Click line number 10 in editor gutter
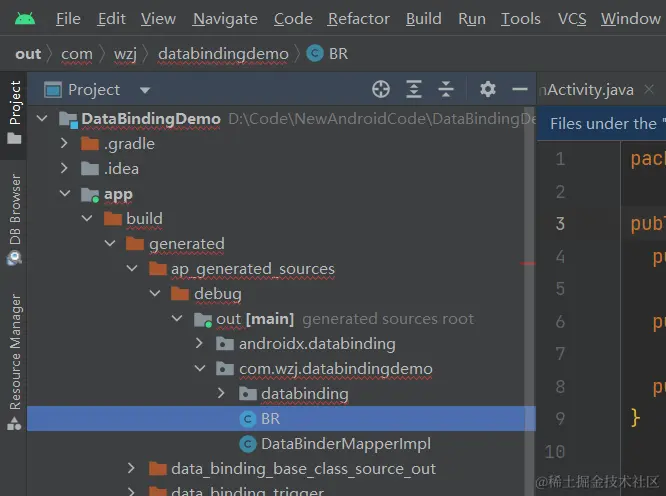Viewport: 666px width, 496px height. pos(555,452)
